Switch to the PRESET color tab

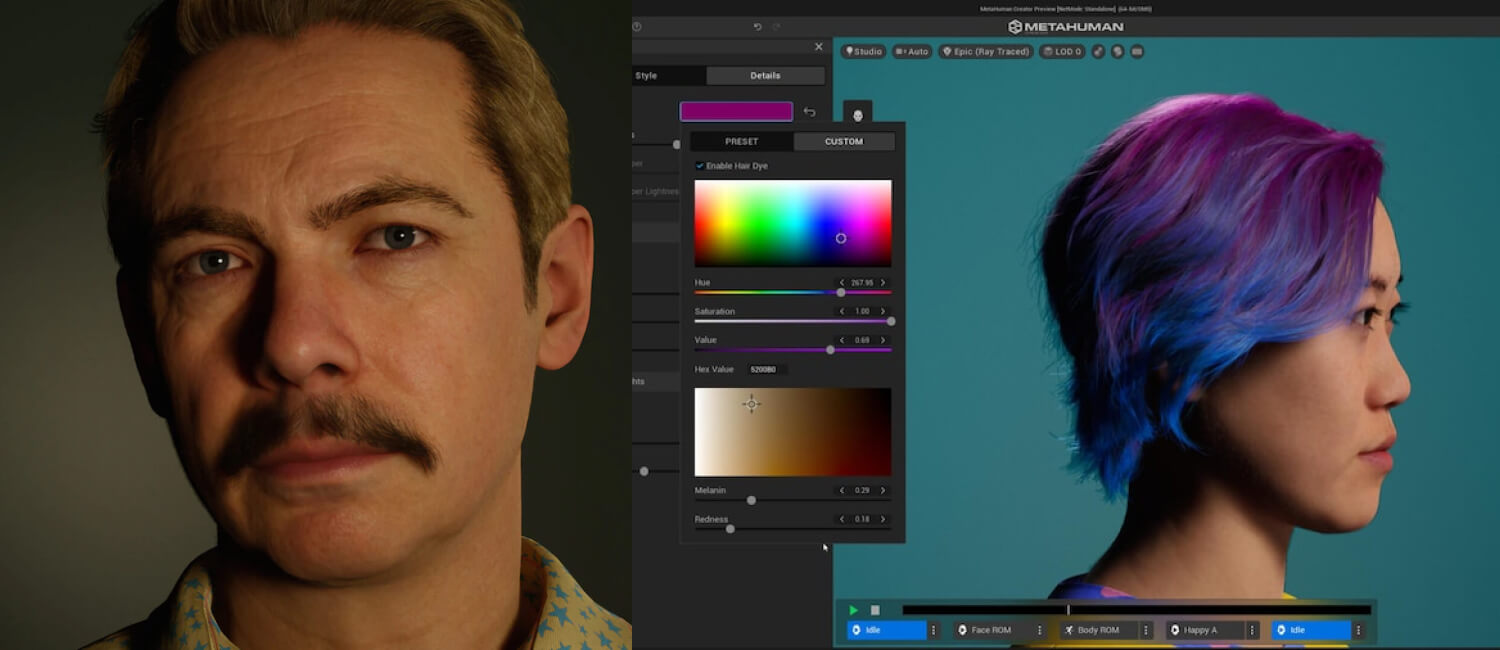coord(741,142)
